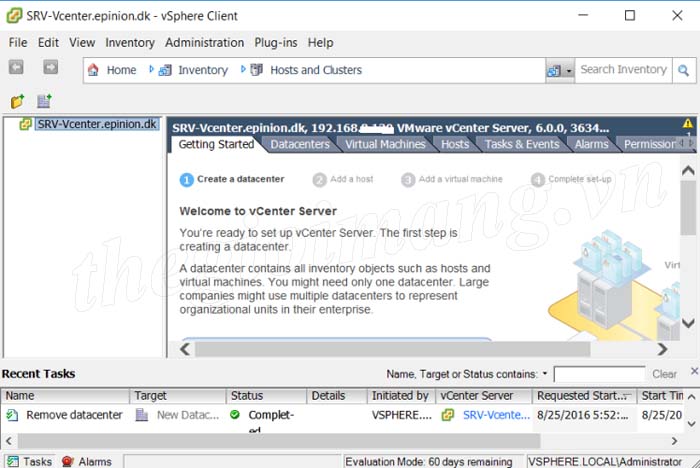700x468 pixels.
Task: Click the Tasks icon in status bar
Action: coord(13,461)
